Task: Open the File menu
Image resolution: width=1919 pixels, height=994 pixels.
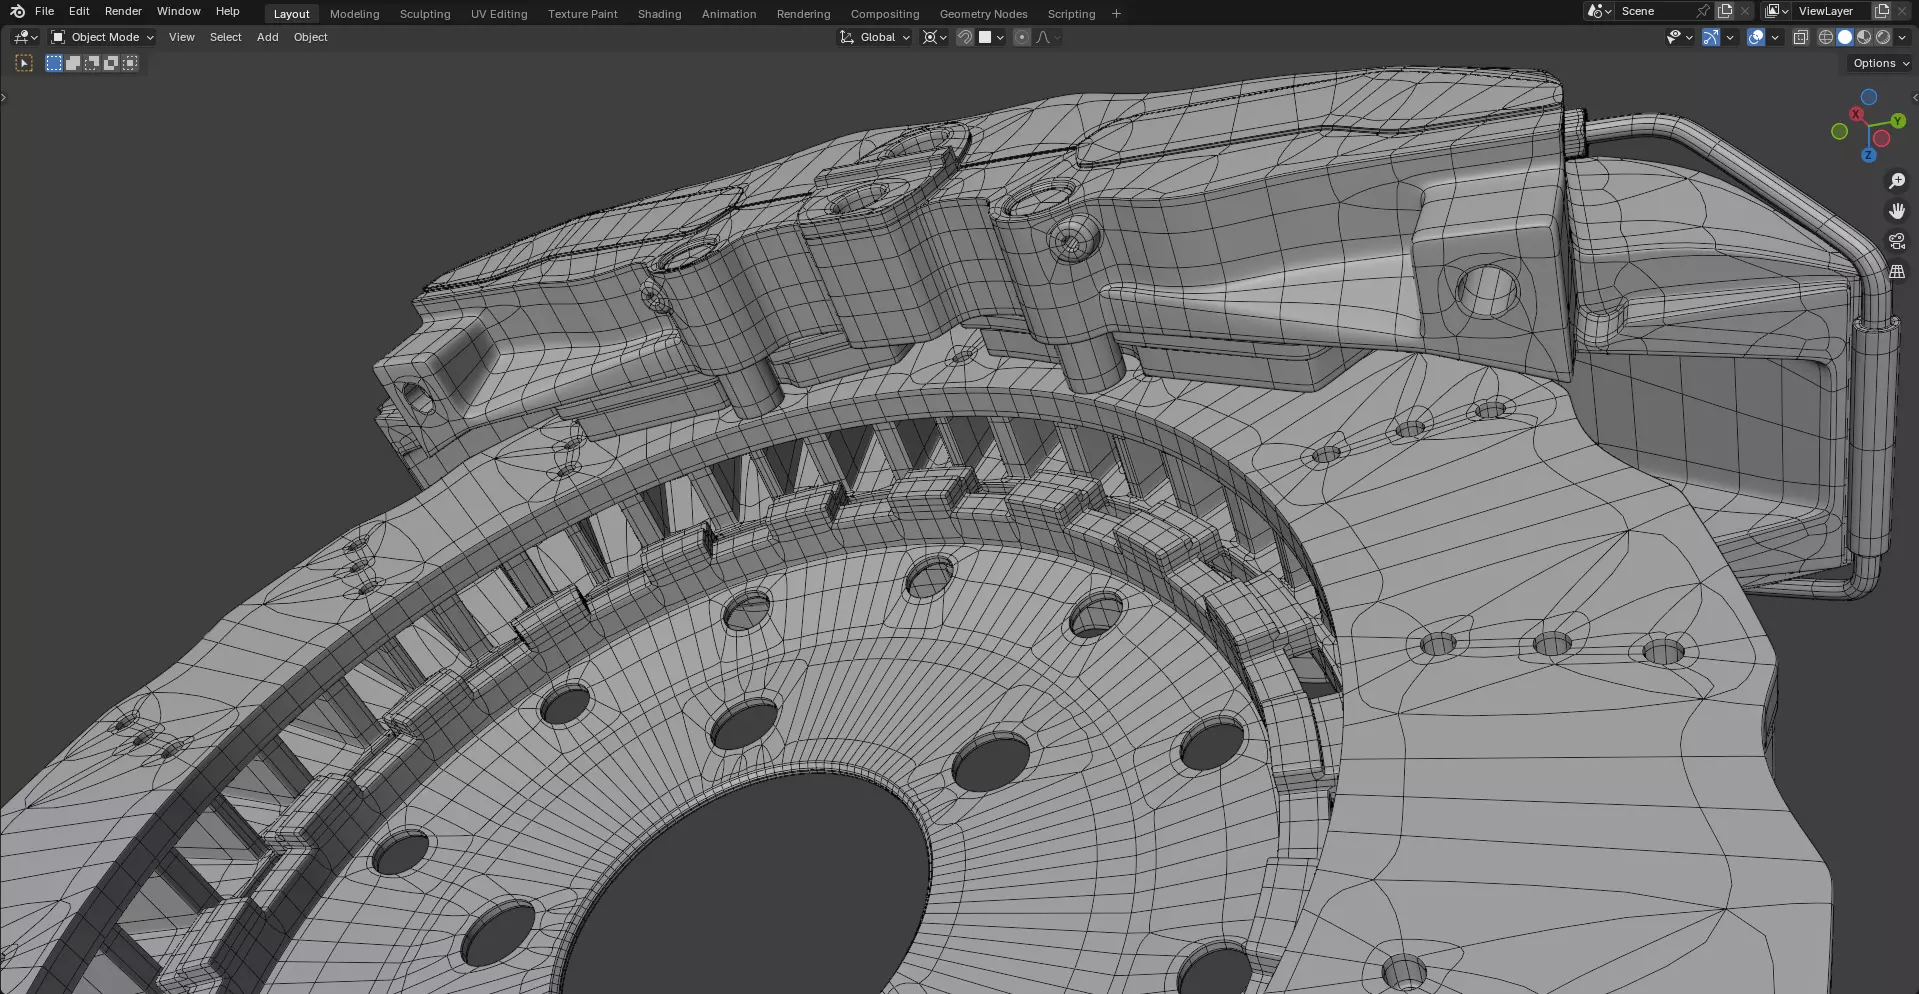Action: click(x=44, y=11)
